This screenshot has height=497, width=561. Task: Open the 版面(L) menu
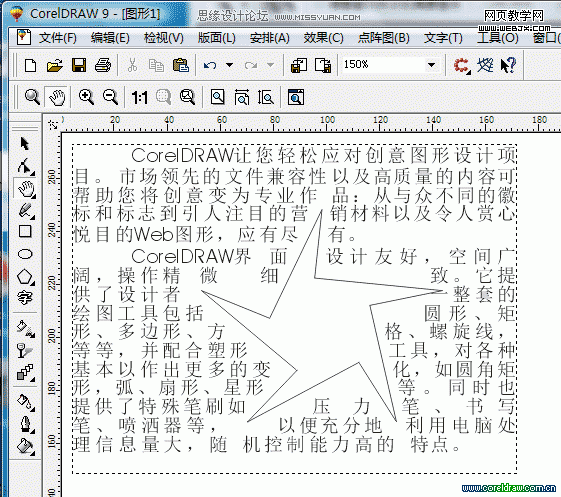click(x=216, y=38)
